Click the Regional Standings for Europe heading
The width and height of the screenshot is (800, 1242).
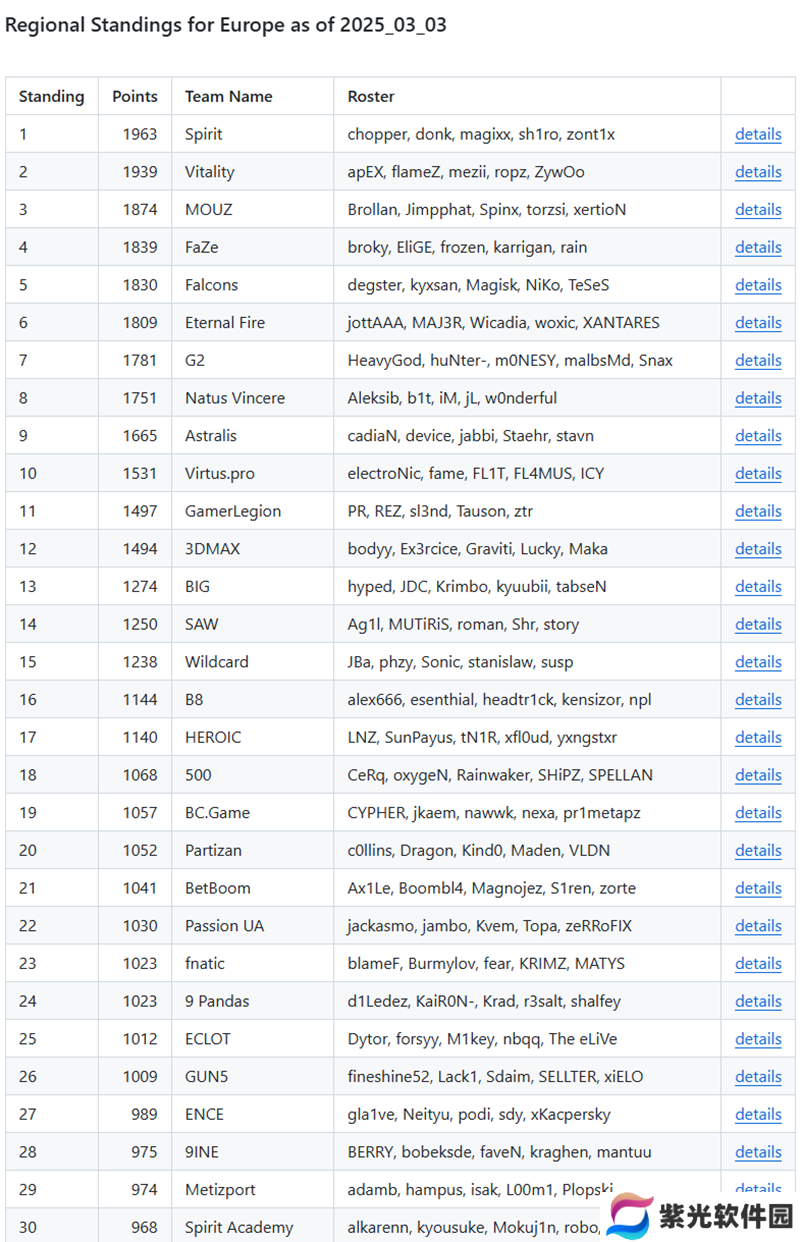coord(226,25)
